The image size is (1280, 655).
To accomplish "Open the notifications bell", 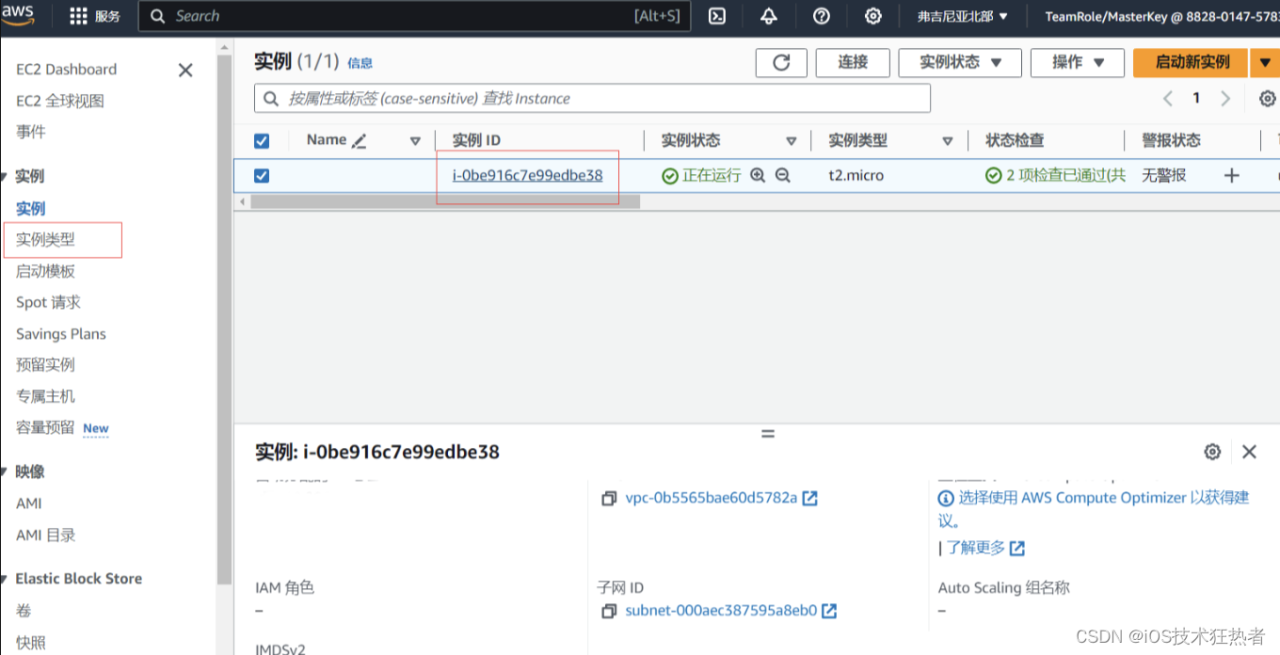I will tap(766, 16).
